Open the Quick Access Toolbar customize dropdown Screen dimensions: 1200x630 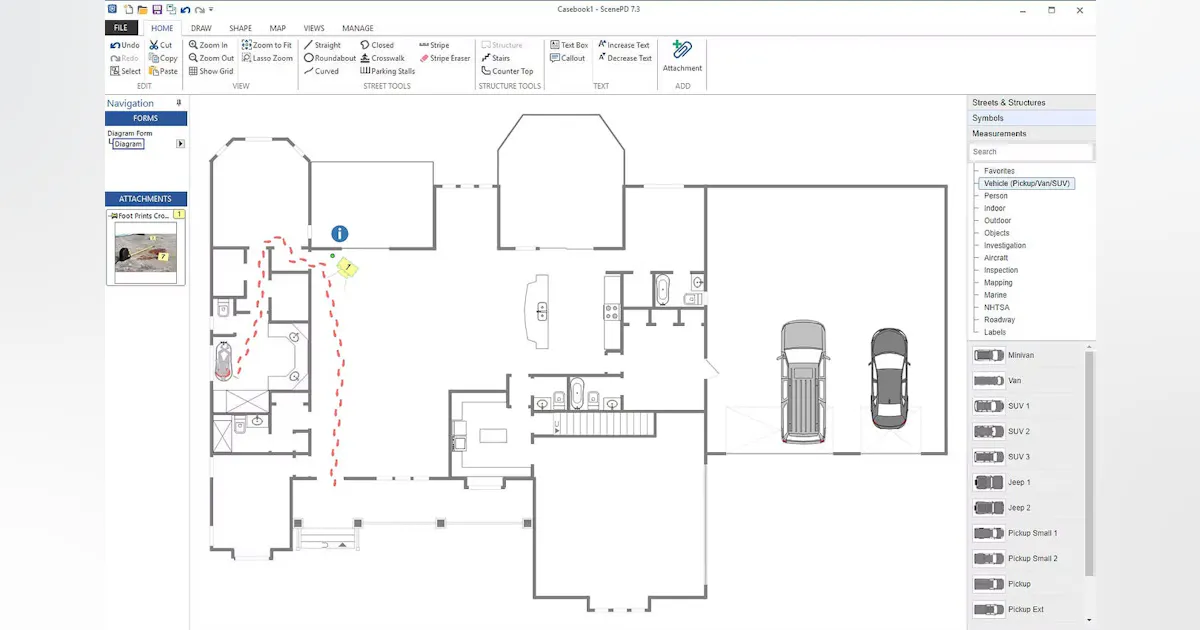tap(211, 9)
